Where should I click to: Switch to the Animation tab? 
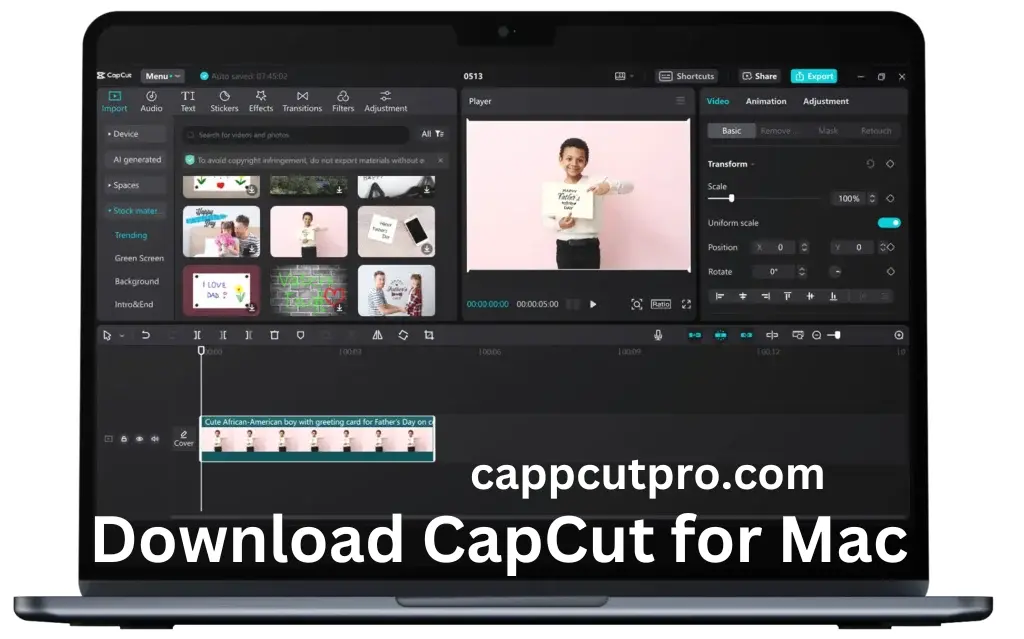click(x=766, y=101)
